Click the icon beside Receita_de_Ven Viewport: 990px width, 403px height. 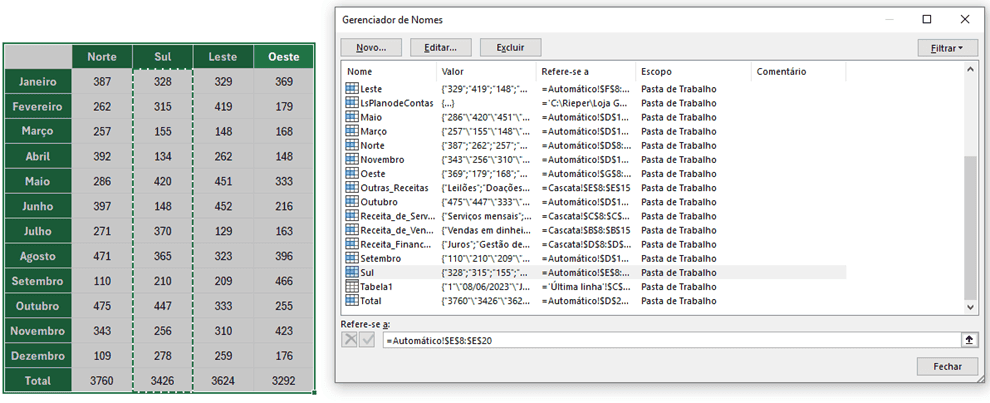click(352, 230)
